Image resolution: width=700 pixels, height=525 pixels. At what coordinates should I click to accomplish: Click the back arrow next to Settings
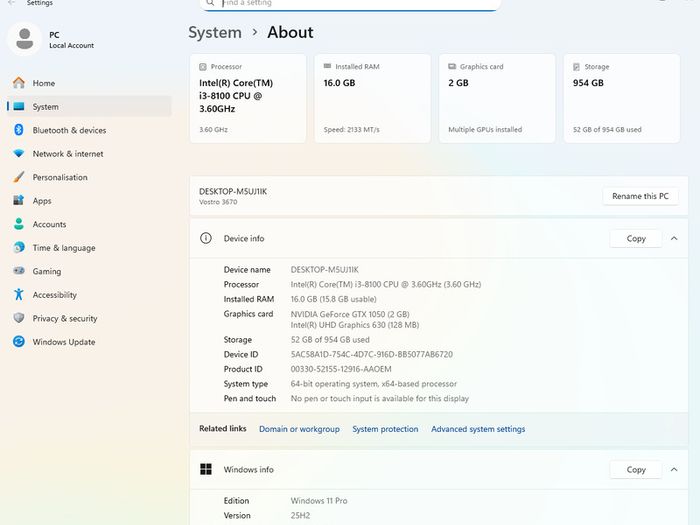12,3
